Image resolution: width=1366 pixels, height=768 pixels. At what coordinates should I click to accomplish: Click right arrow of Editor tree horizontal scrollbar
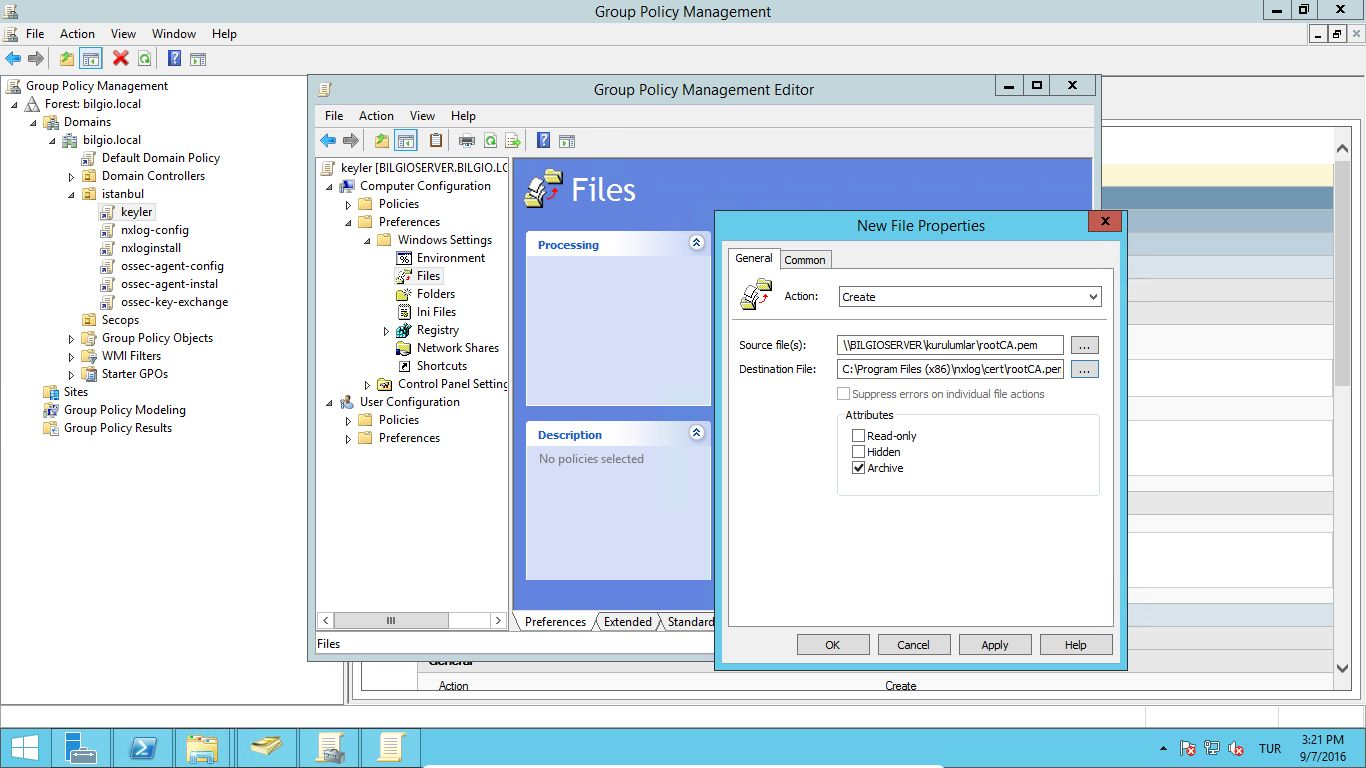[498, 621]
